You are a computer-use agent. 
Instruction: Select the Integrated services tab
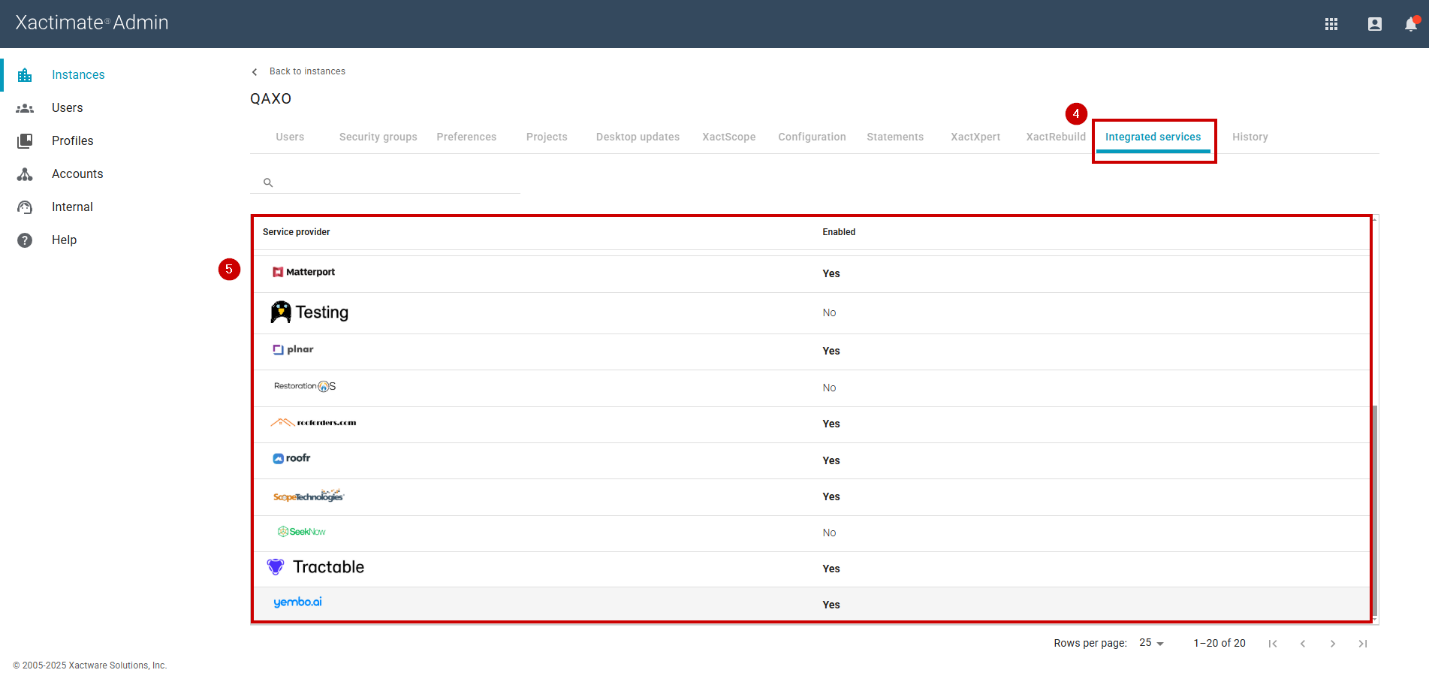(1153, 137)
